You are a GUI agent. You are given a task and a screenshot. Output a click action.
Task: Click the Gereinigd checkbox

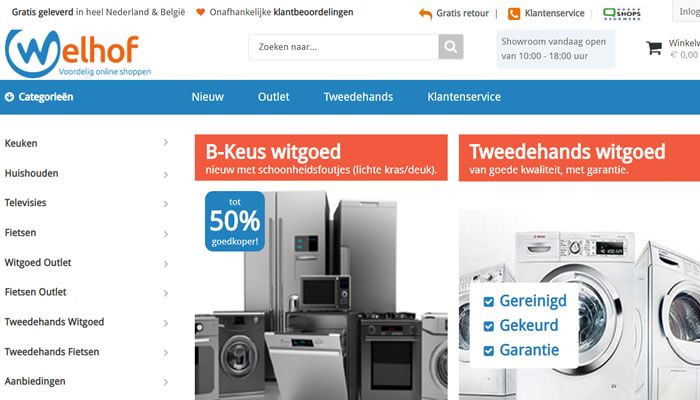(489, 302)
